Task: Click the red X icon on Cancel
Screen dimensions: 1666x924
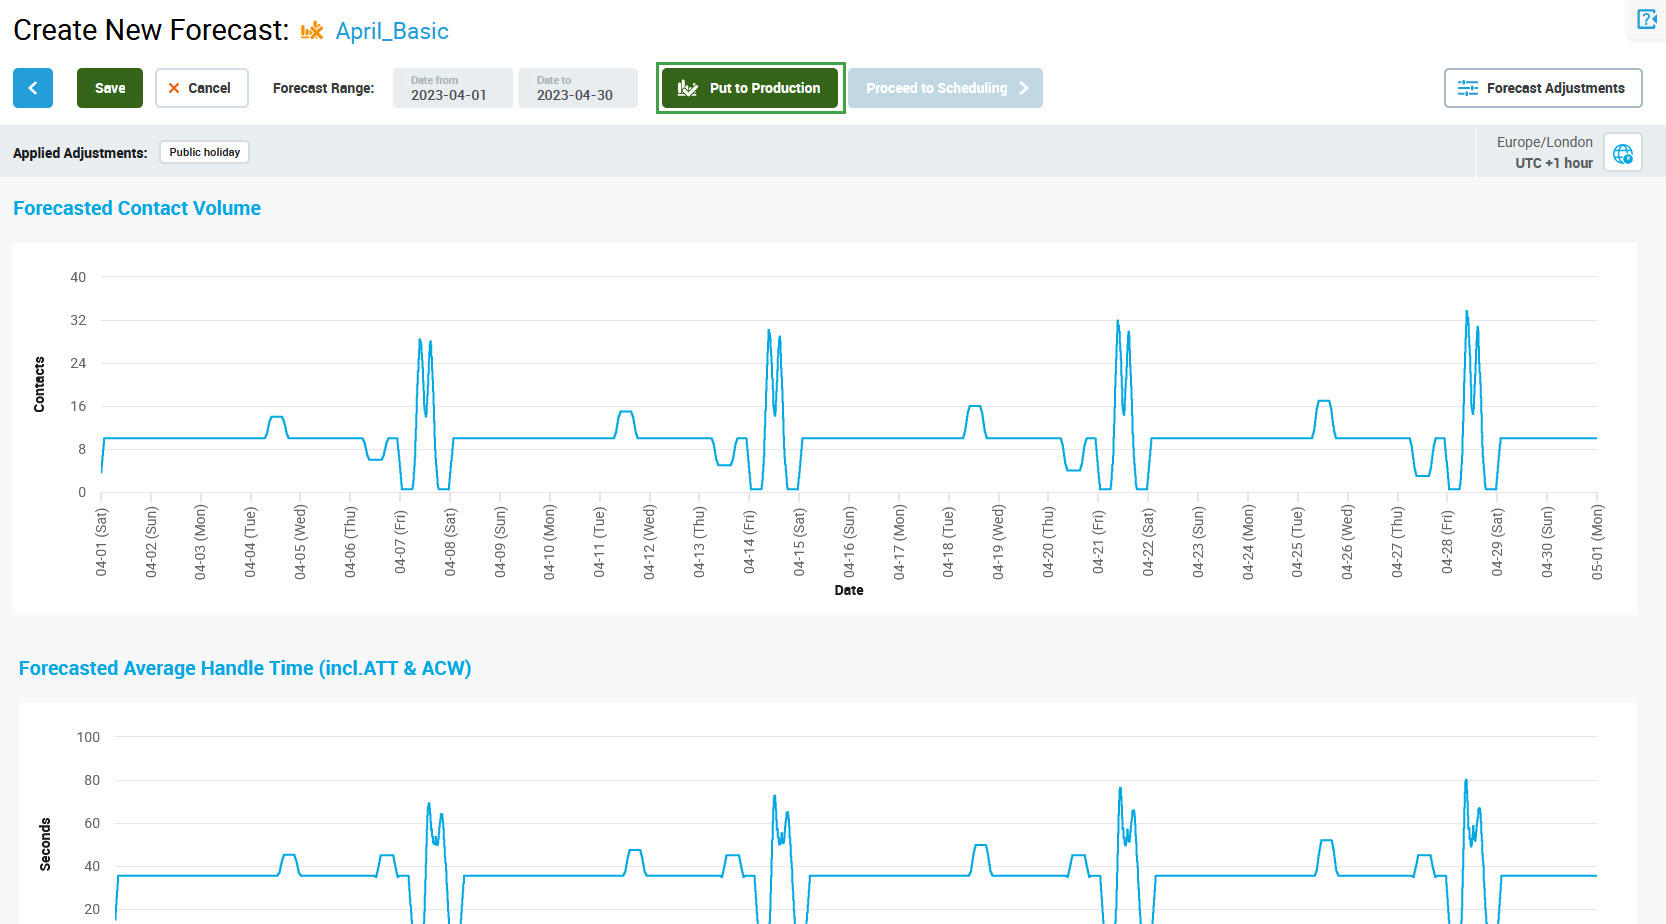Action: [x=174, y=88]
